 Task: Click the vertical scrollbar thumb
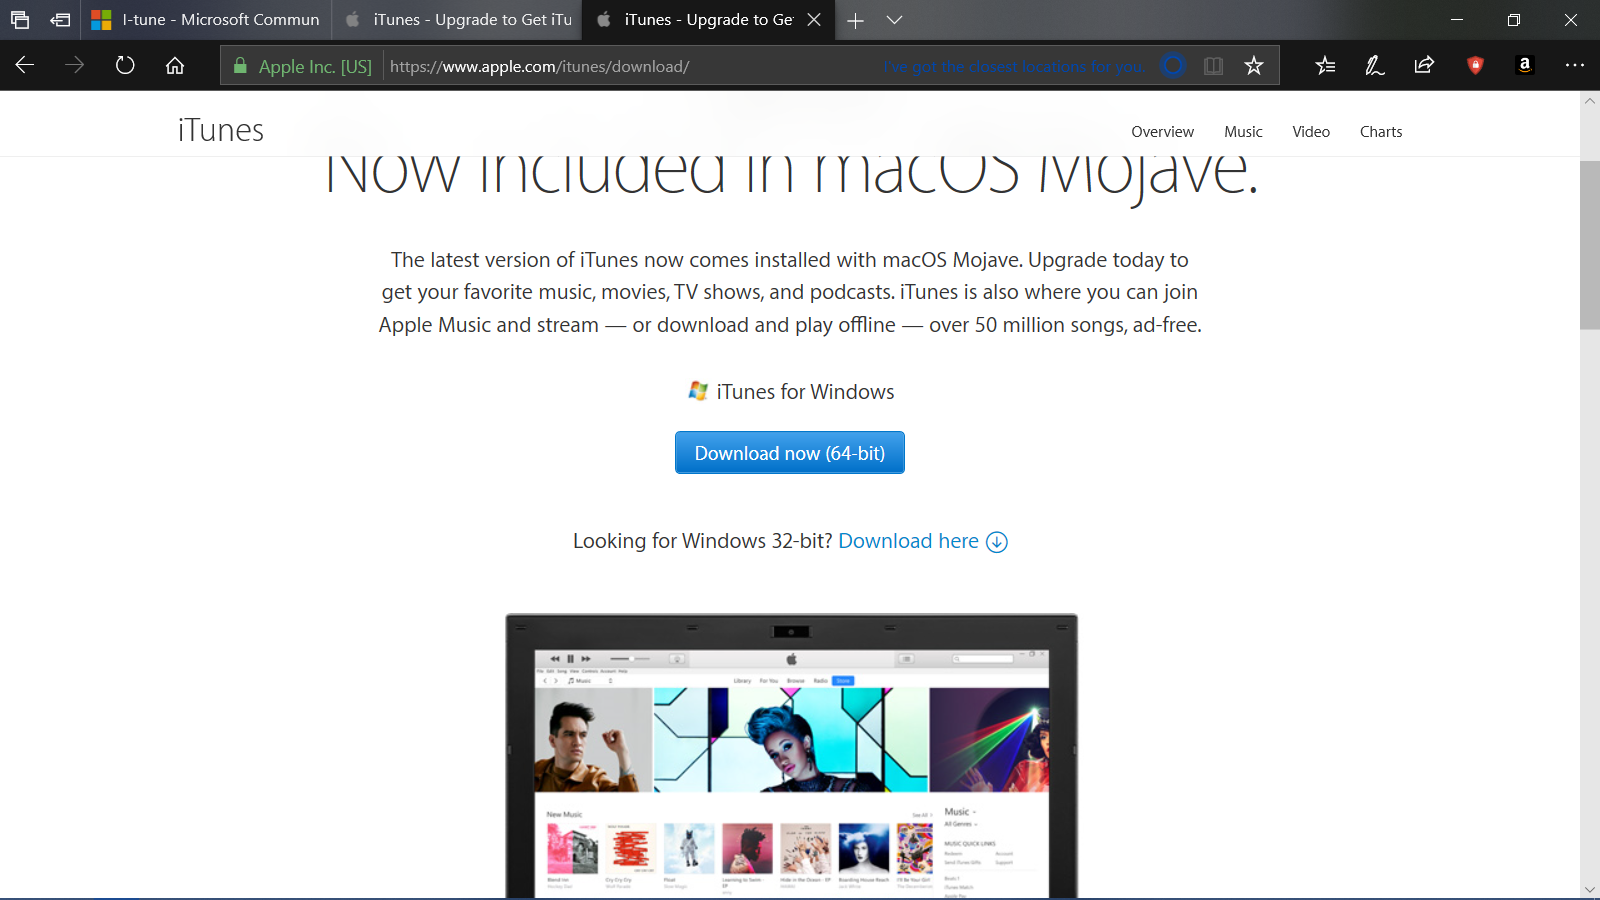point(1590,245)
